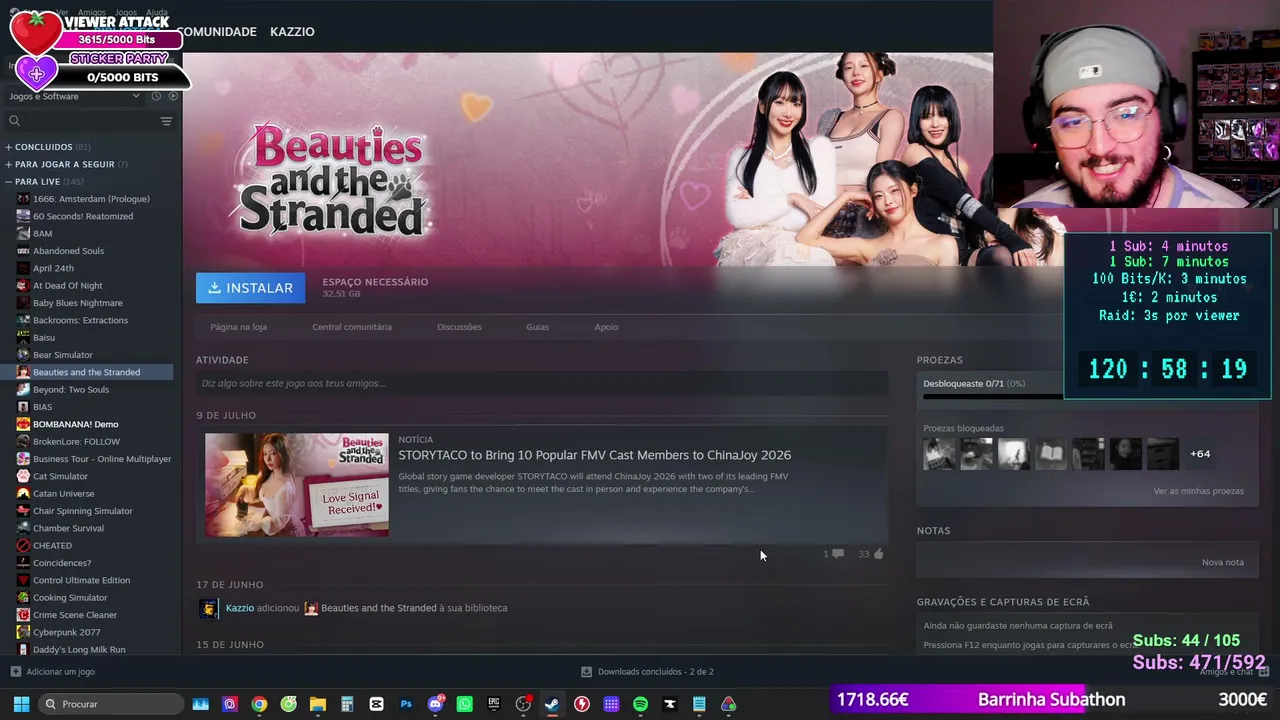Select Cyberpunk 2077 in library

coord(67,632)
